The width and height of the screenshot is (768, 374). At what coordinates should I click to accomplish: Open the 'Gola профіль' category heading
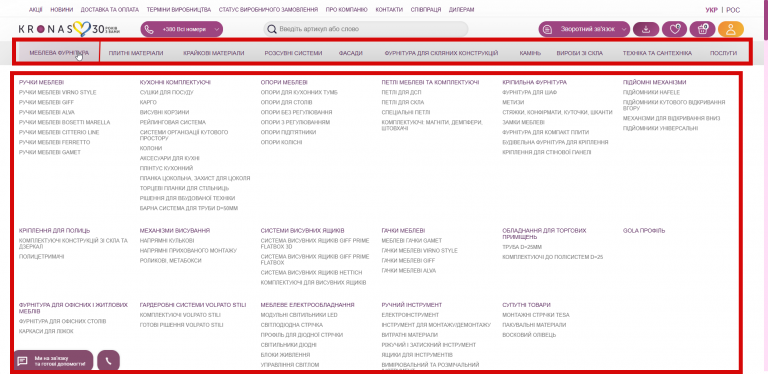click(644, 231)
